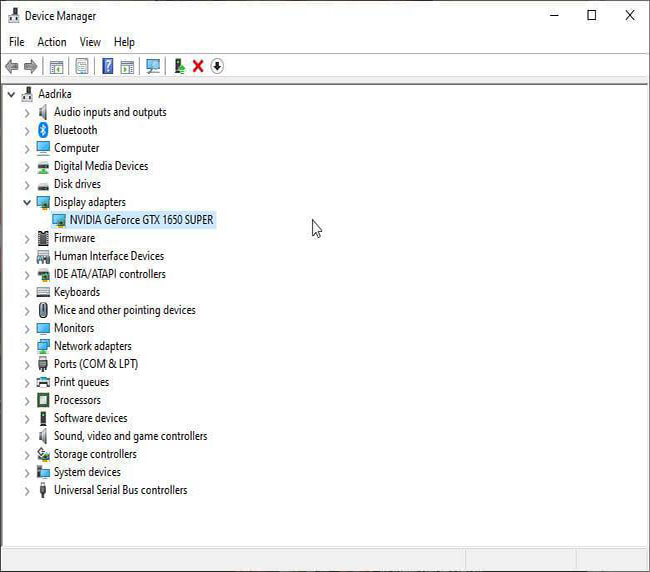The image size is (650, 572).
Task: Expand the Processors category arrow
Action: (x=27, y=400)
